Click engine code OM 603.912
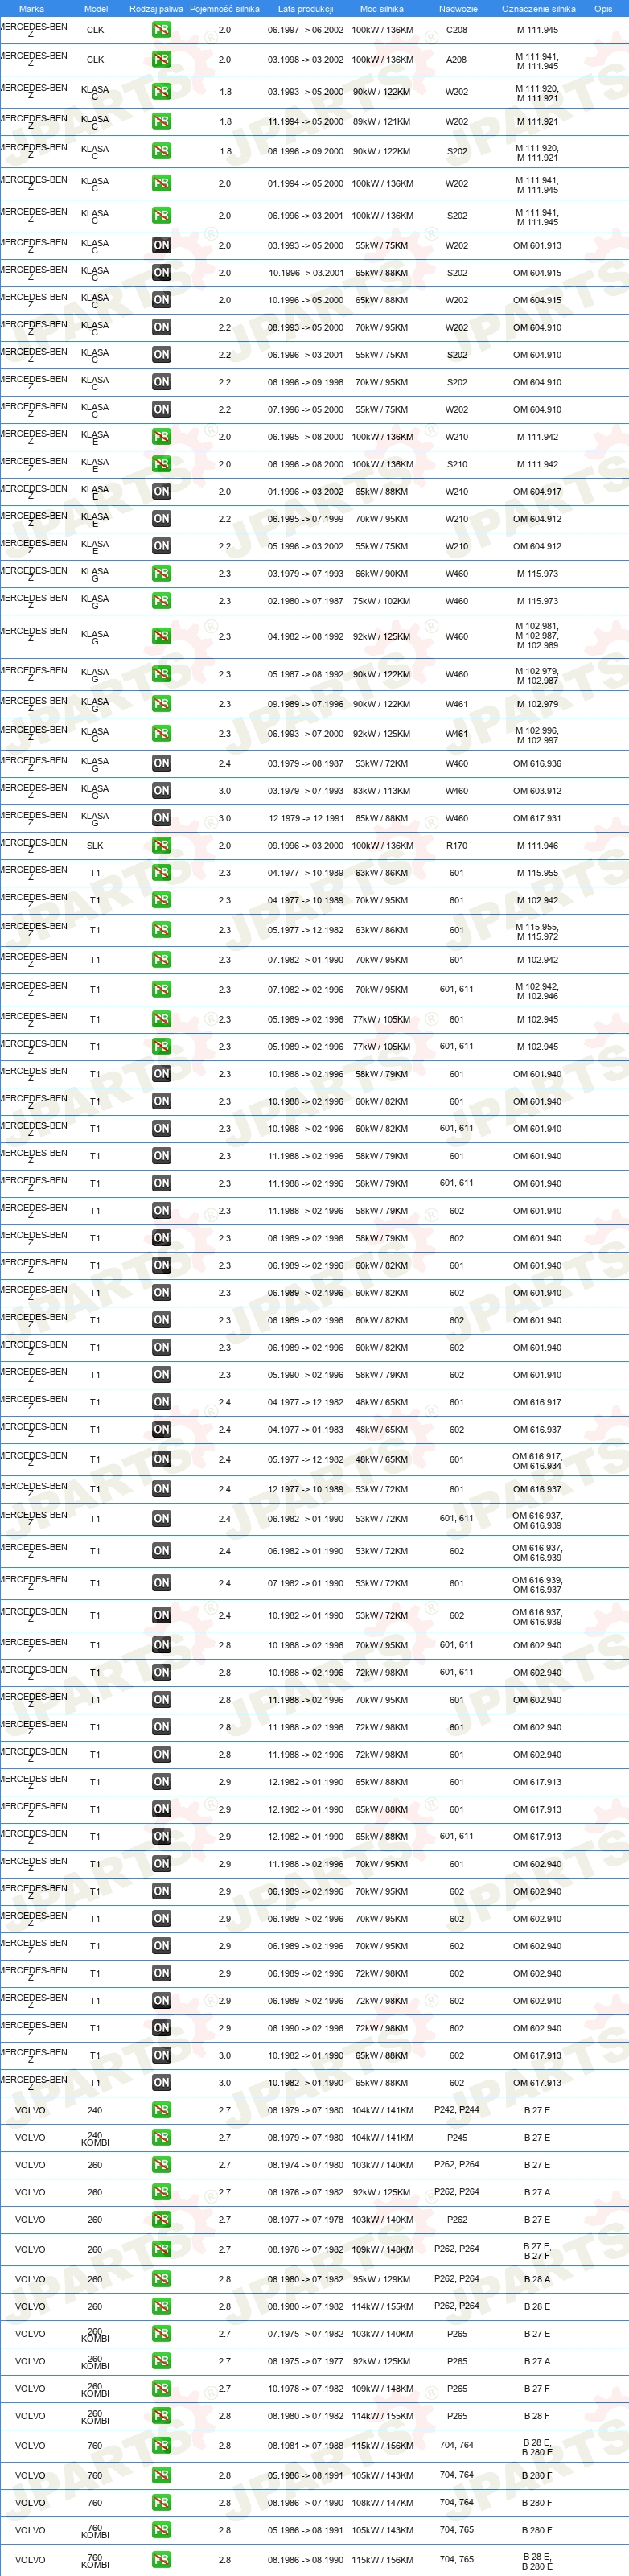Image resolution: width=629 pixels, height=2576 pixels. click(x=538, y=790)
